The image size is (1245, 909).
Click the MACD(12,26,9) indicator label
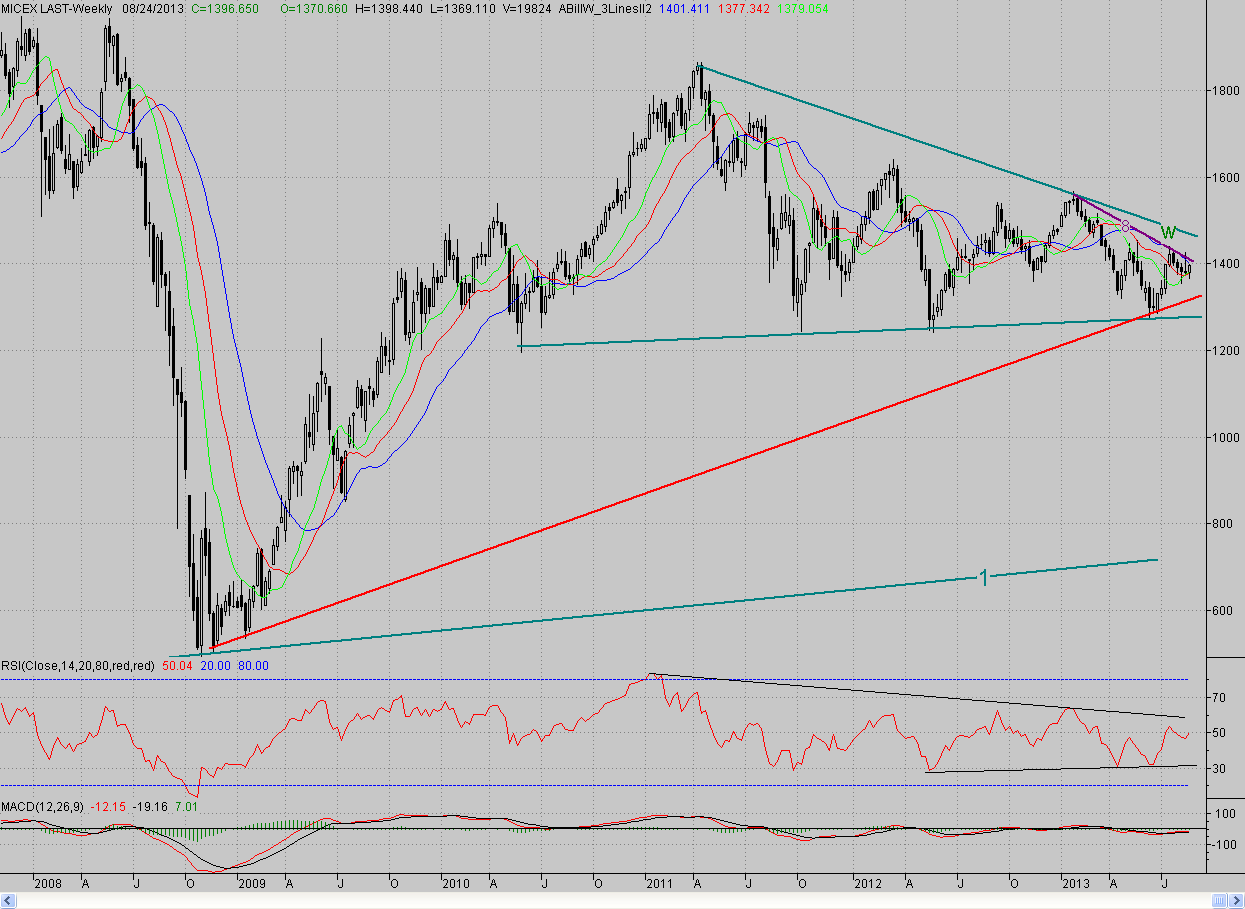[42, 805]
